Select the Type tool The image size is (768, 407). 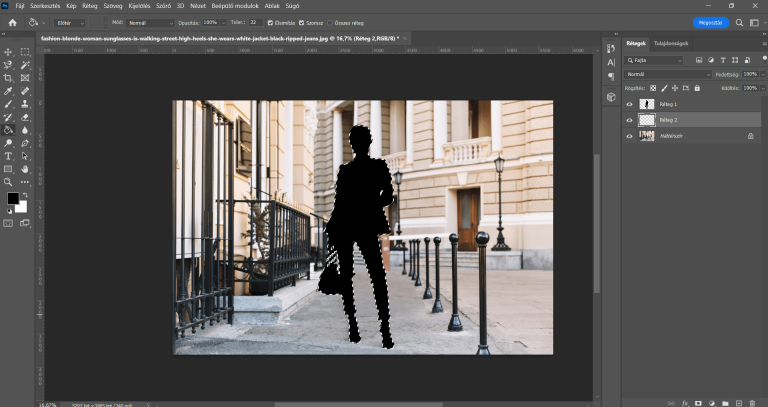tap(8, 156)
